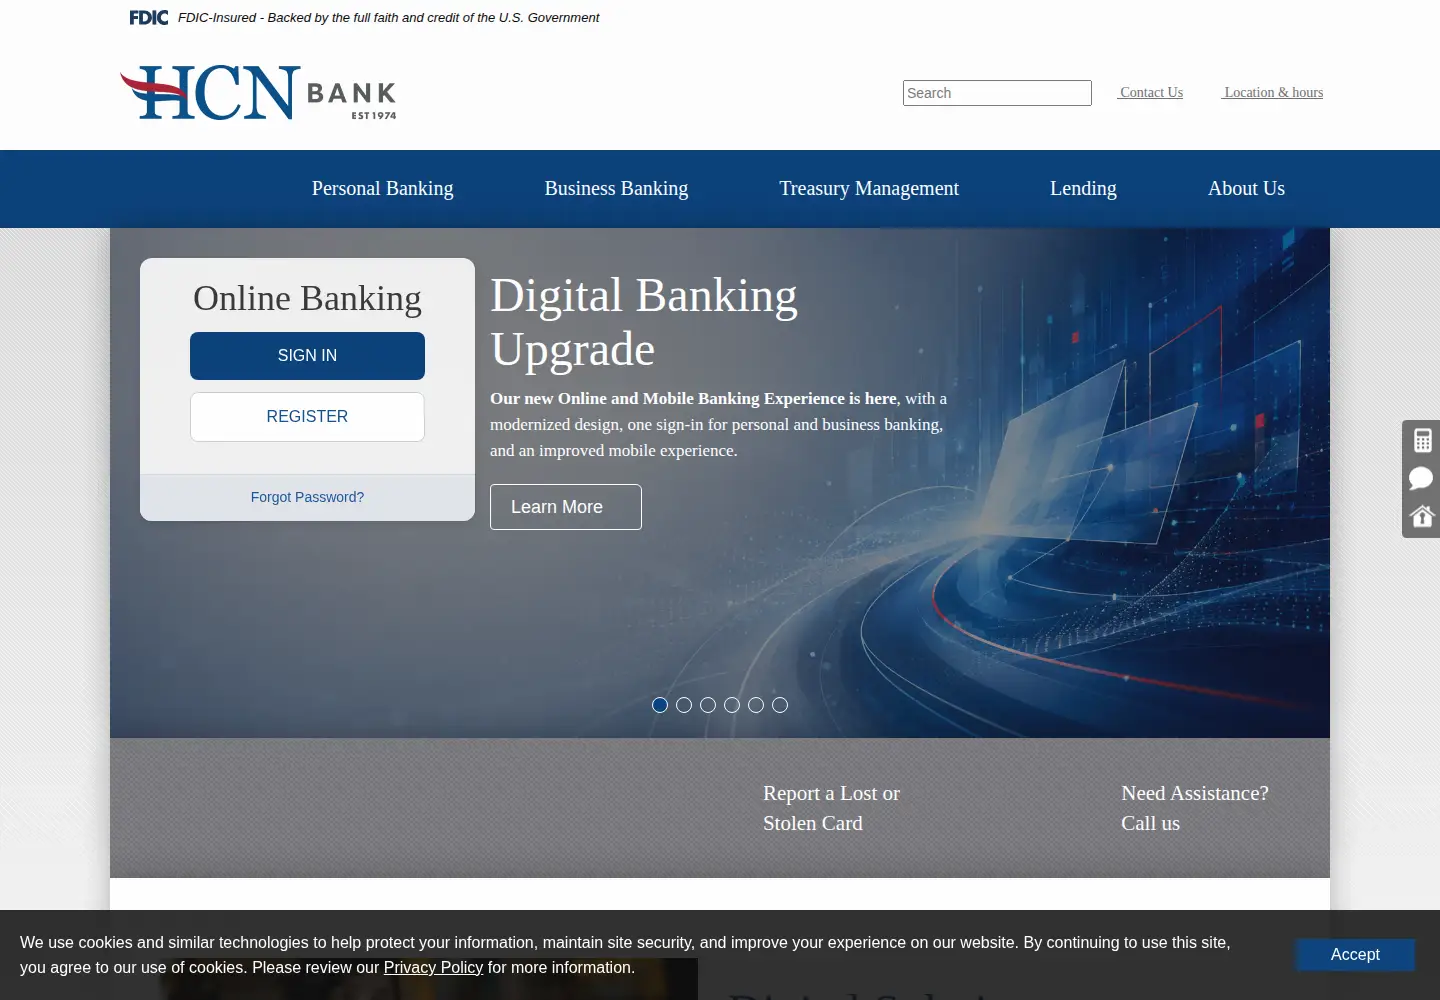Screen dimensions: 1440x1000
Task: Accept the cookie notice
Action: coord(1355,955)
